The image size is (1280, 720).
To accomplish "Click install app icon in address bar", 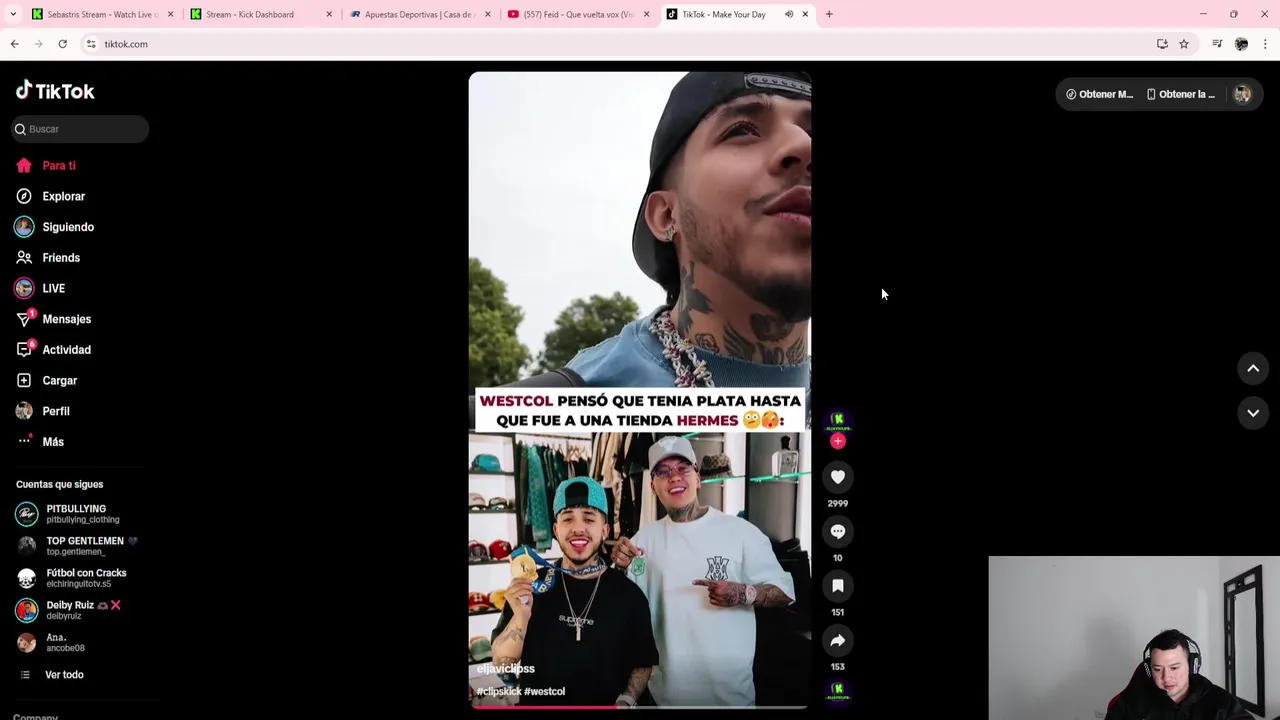I will coord(1162,44).
